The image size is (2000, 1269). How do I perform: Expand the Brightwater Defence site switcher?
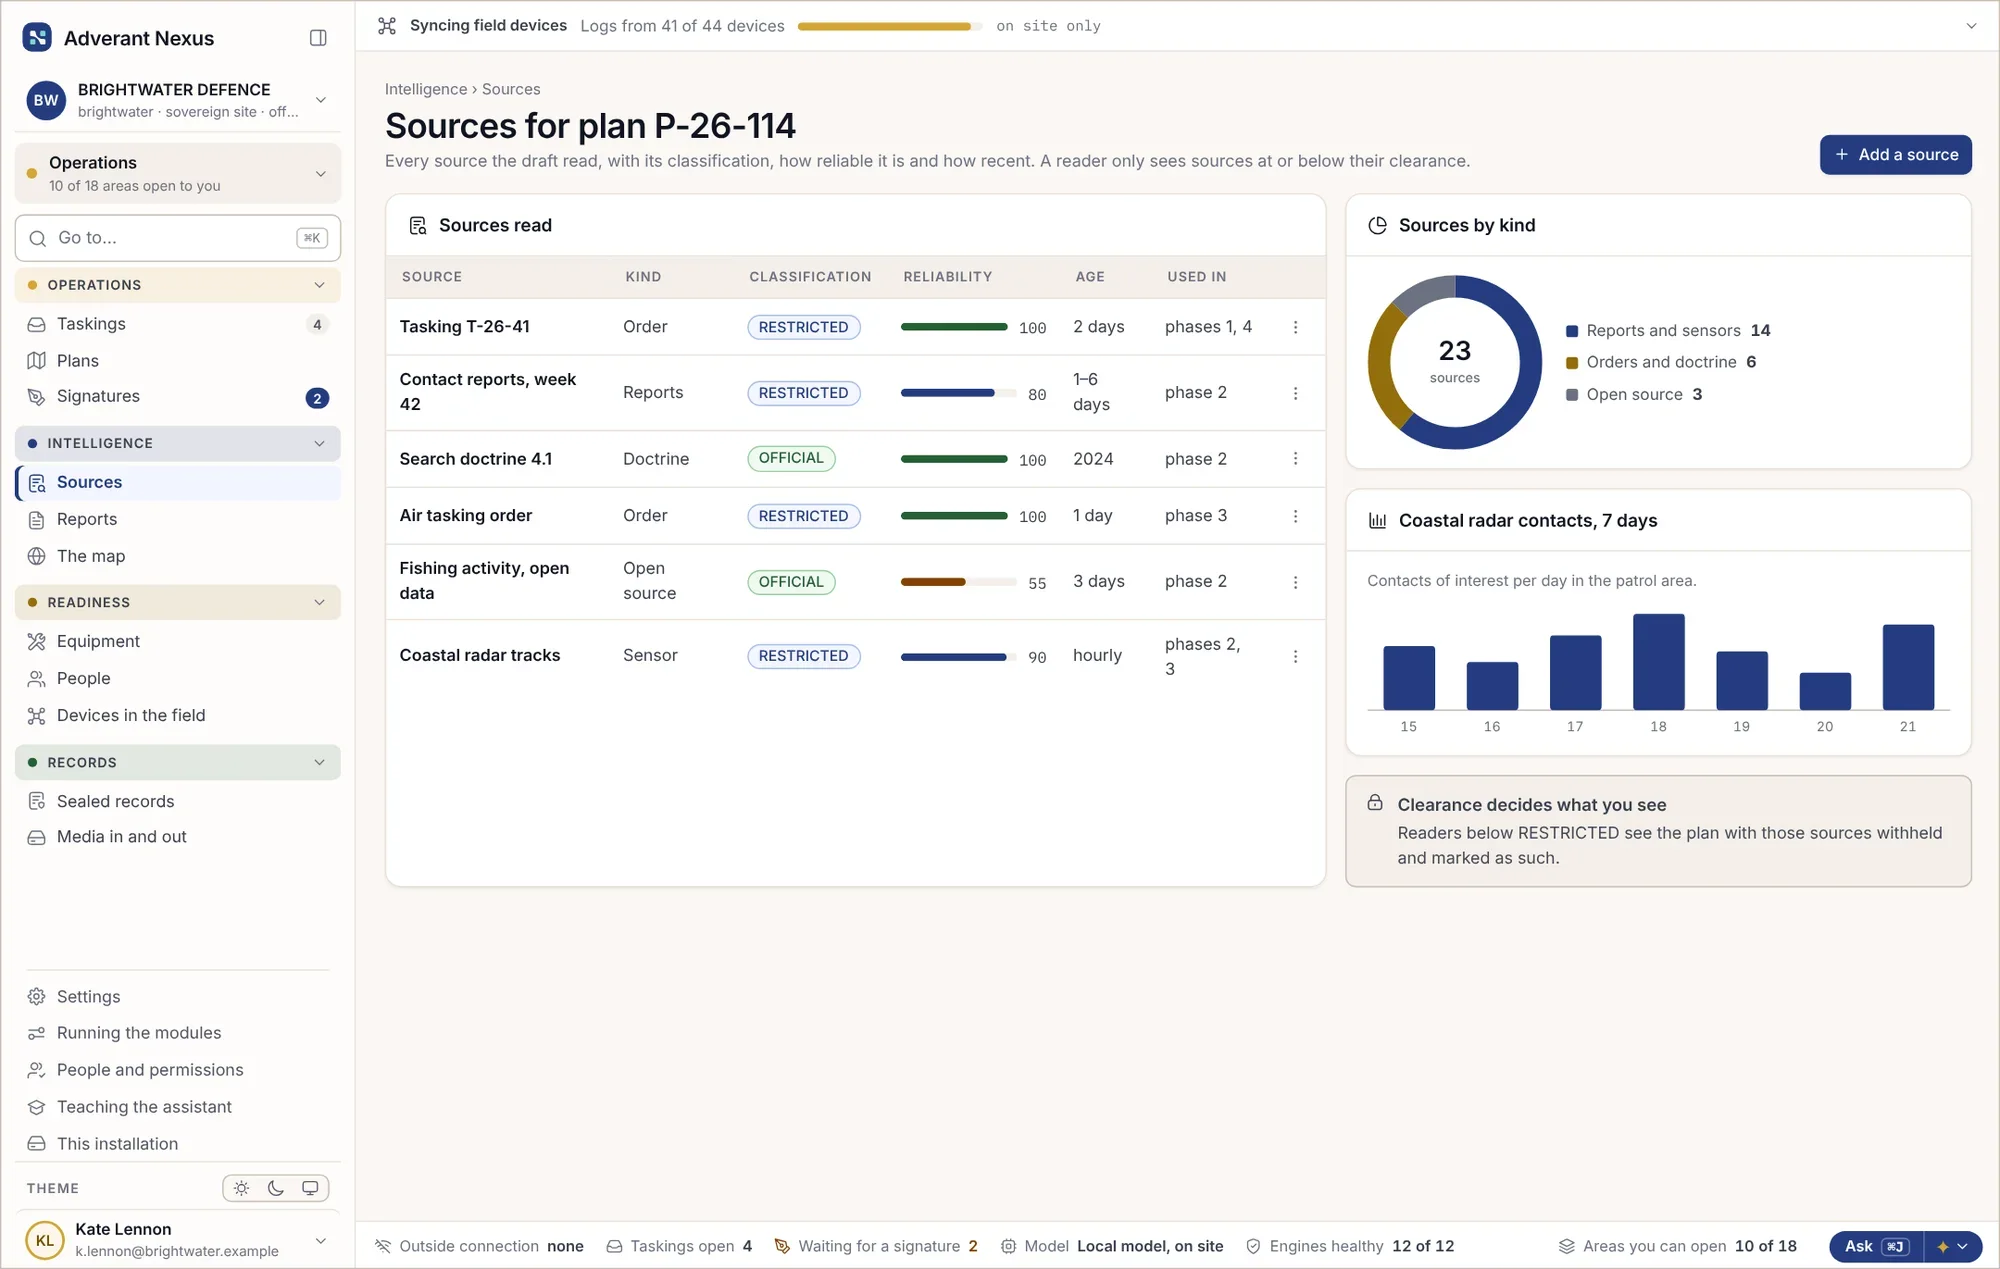click(321, 100)
